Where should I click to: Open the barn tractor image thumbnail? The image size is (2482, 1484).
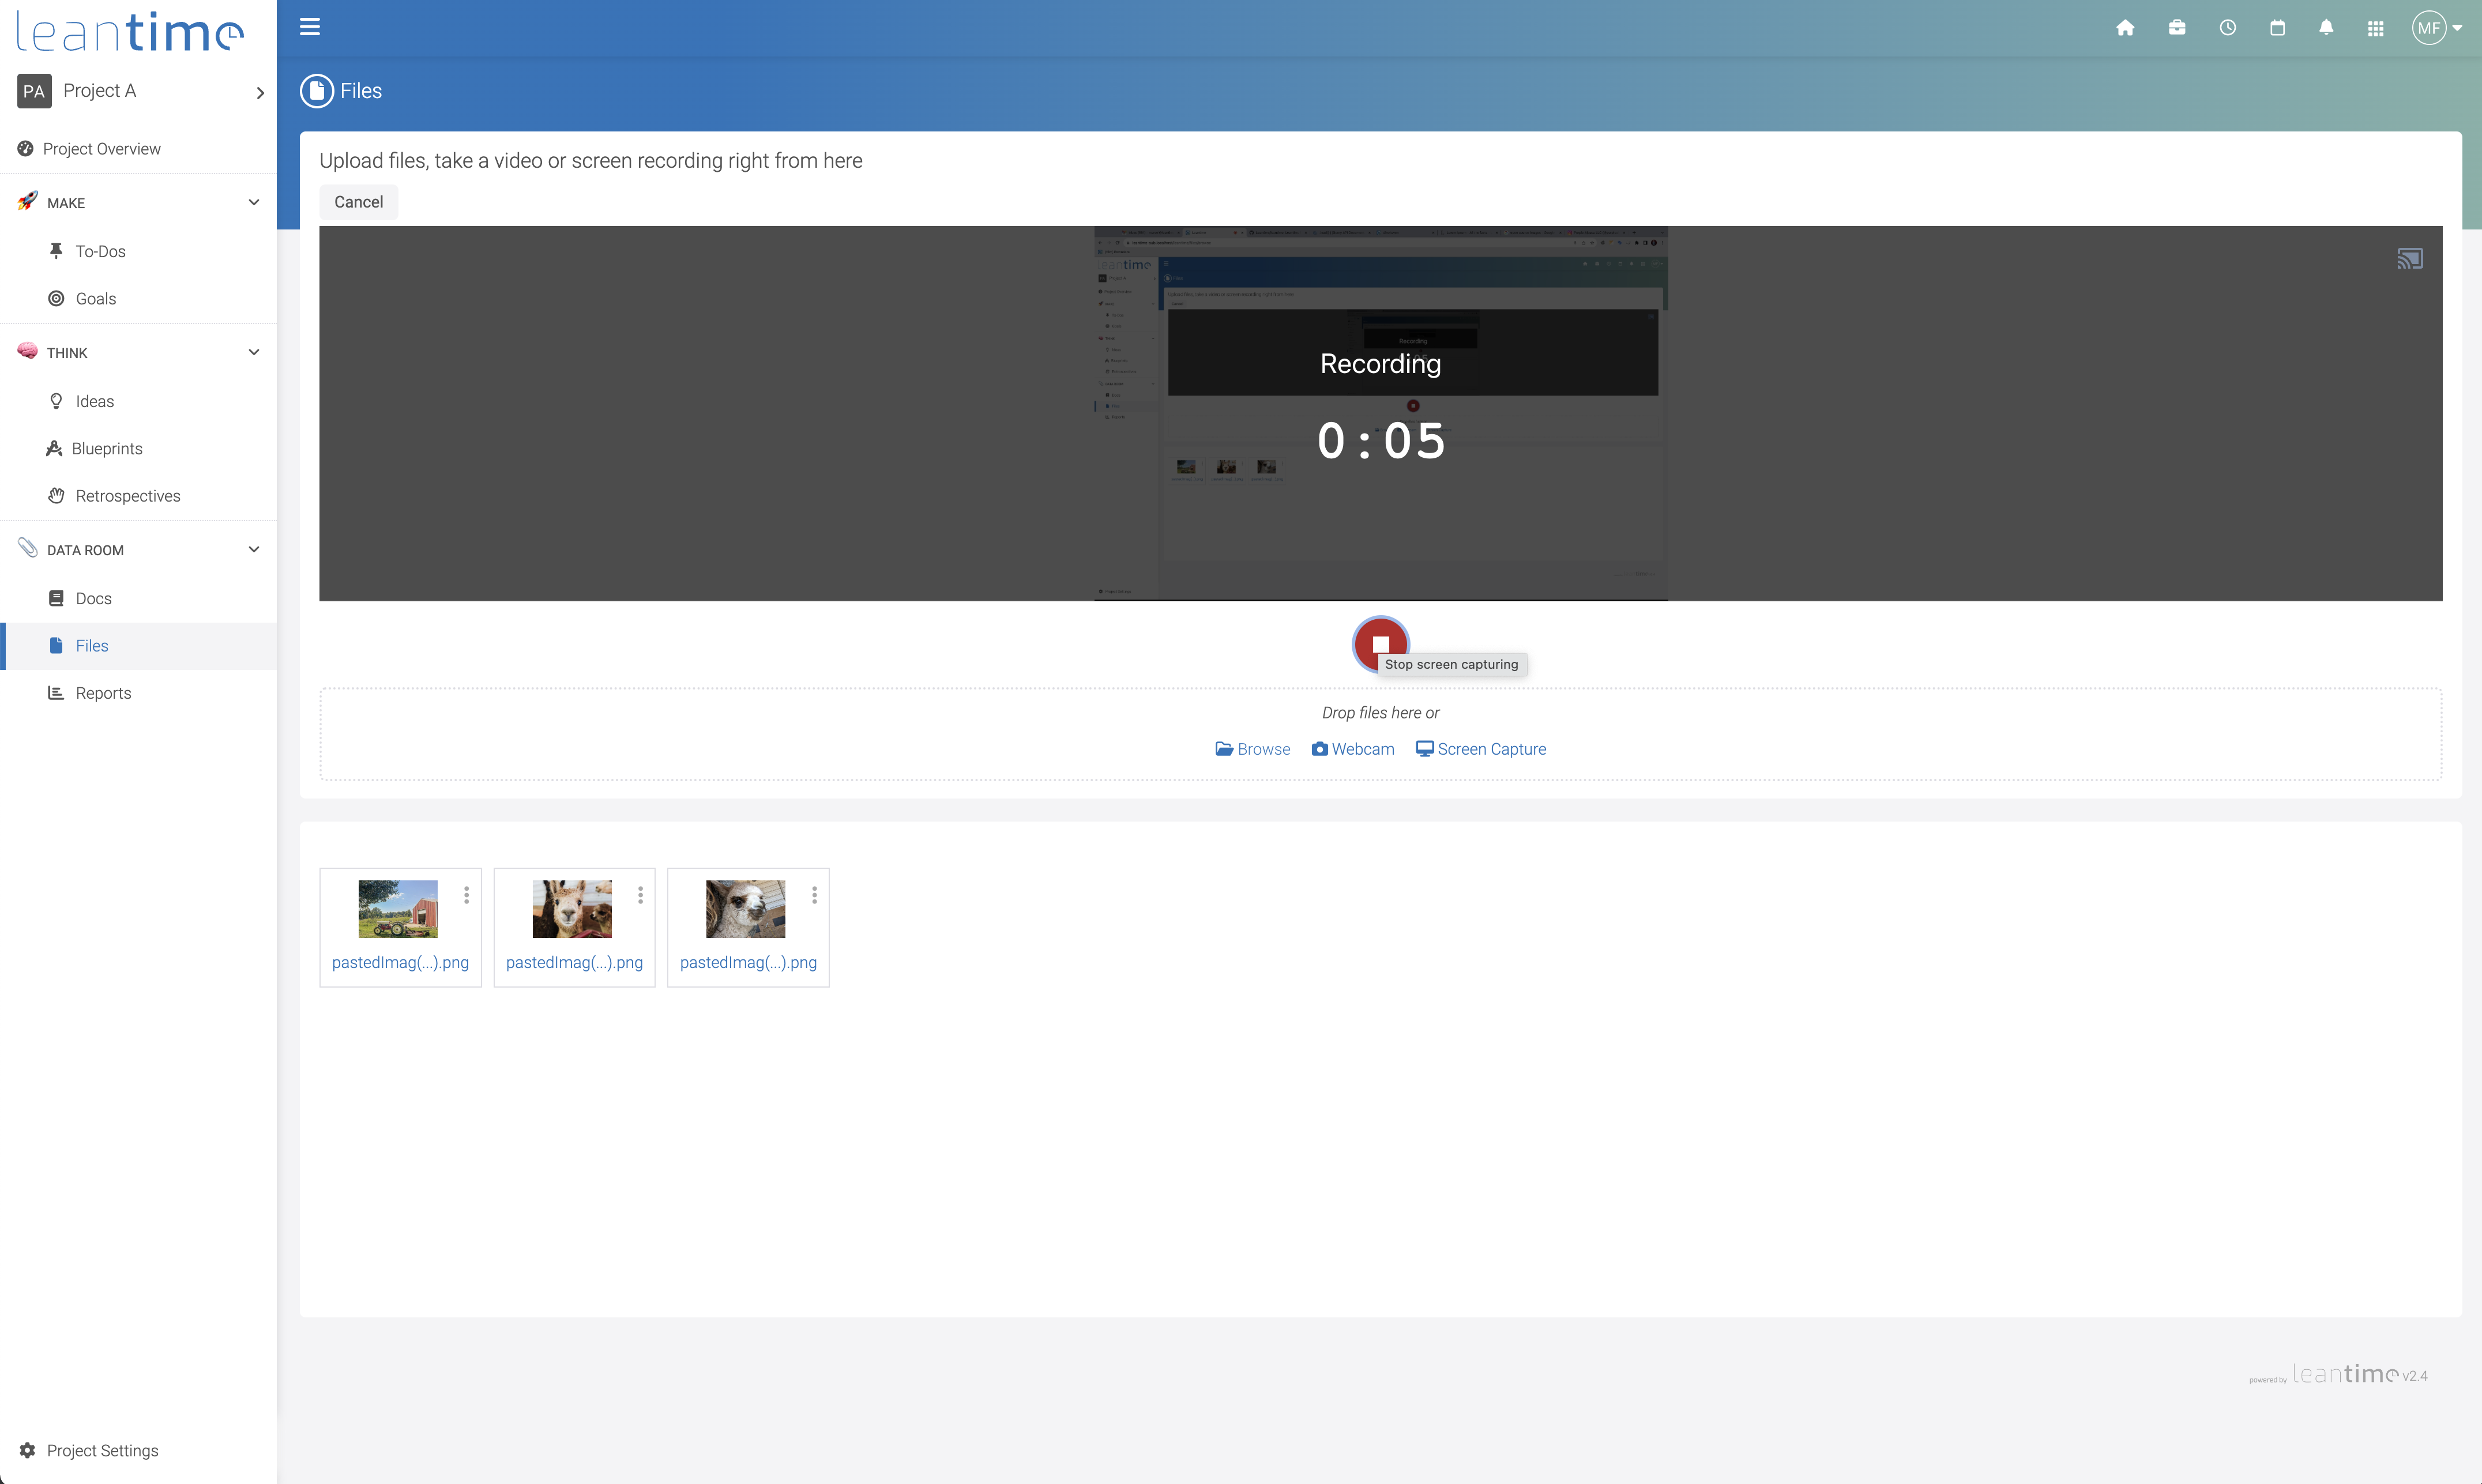pos(398,908)
